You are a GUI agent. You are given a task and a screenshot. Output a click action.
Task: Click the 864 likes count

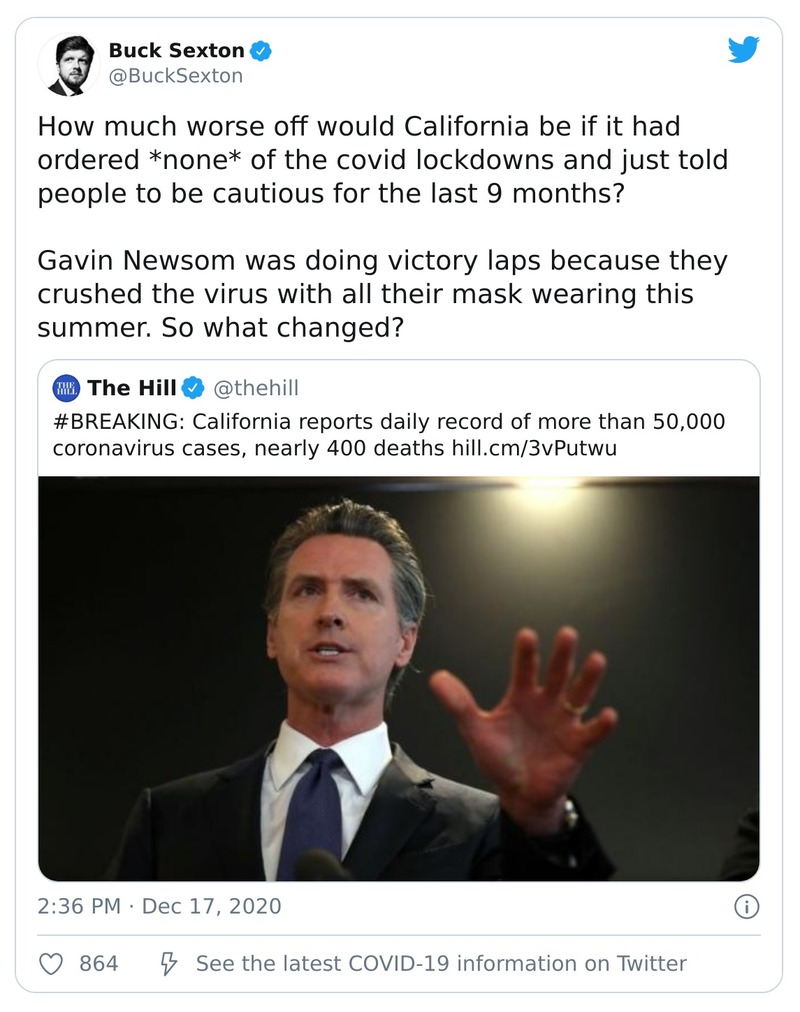[98, 964]
